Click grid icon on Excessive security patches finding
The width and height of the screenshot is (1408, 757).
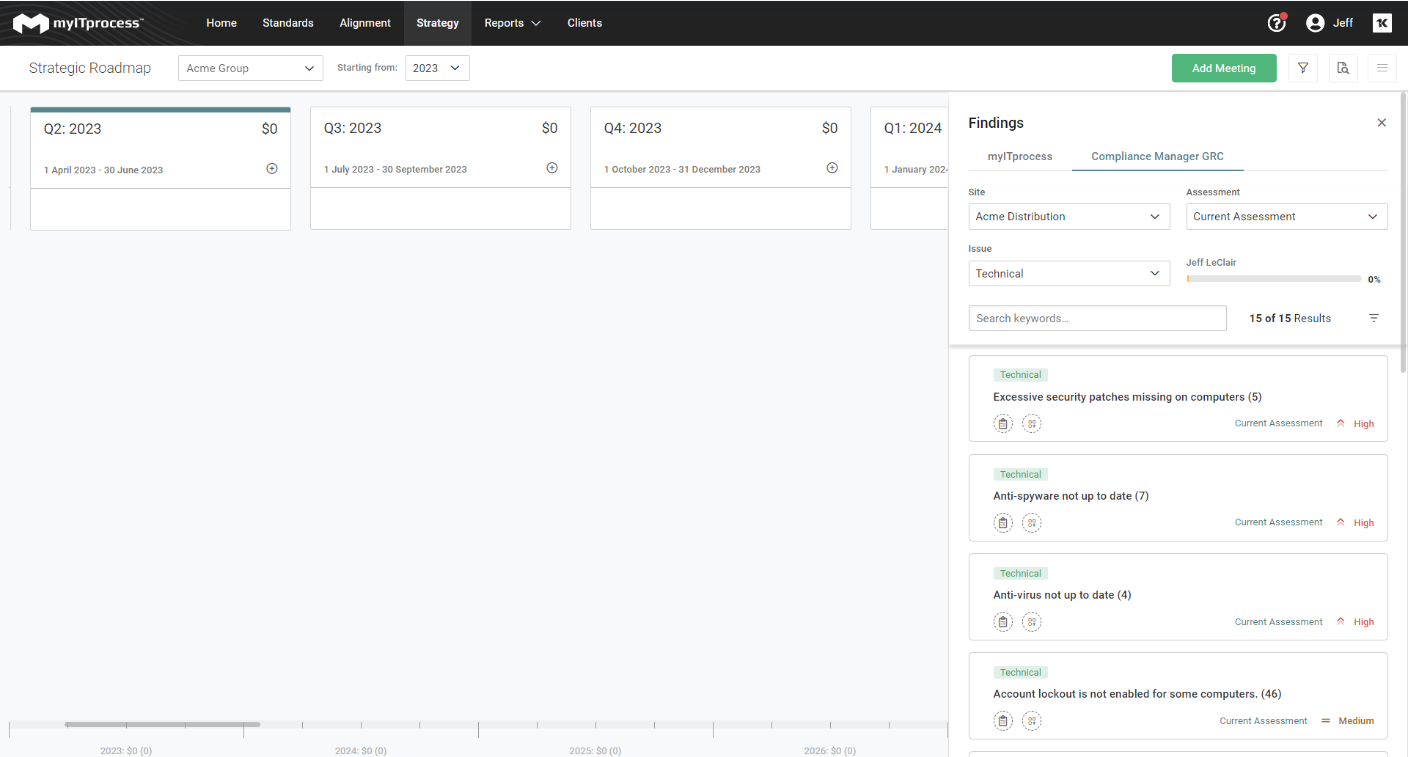tap(1032, 424)
